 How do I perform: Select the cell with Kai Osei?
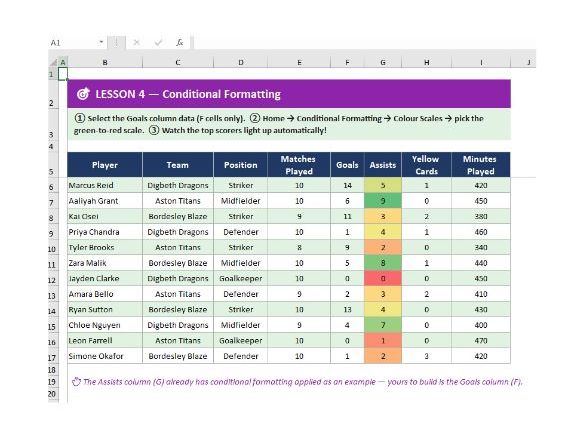coord(105,216)
